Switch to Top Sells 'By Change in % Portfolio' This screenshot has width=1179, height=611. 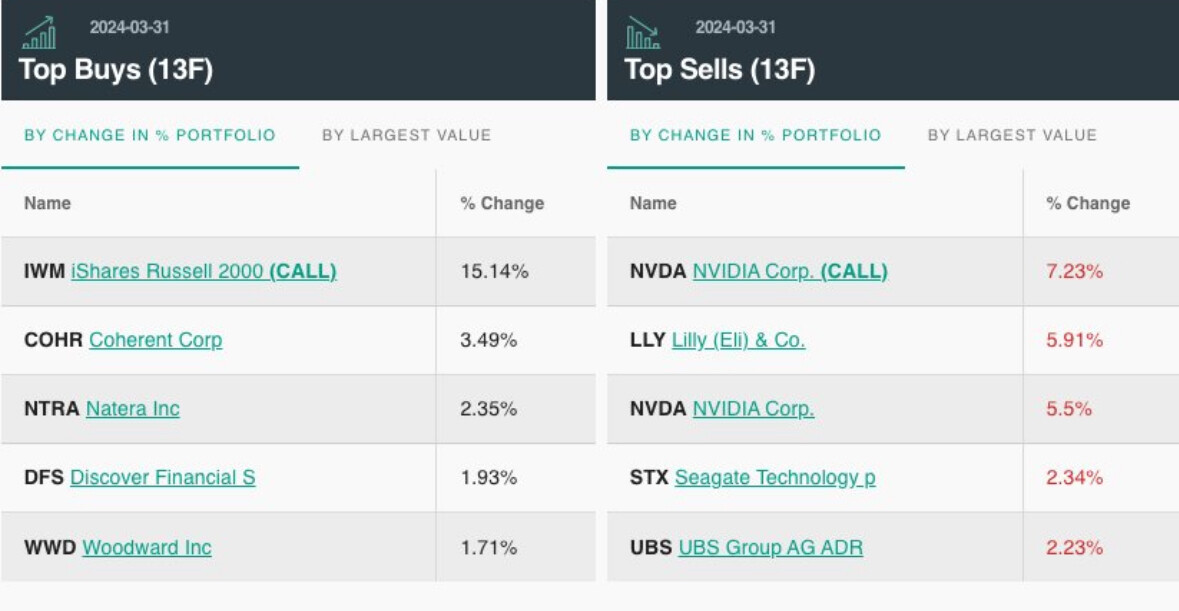coord(755,135)
